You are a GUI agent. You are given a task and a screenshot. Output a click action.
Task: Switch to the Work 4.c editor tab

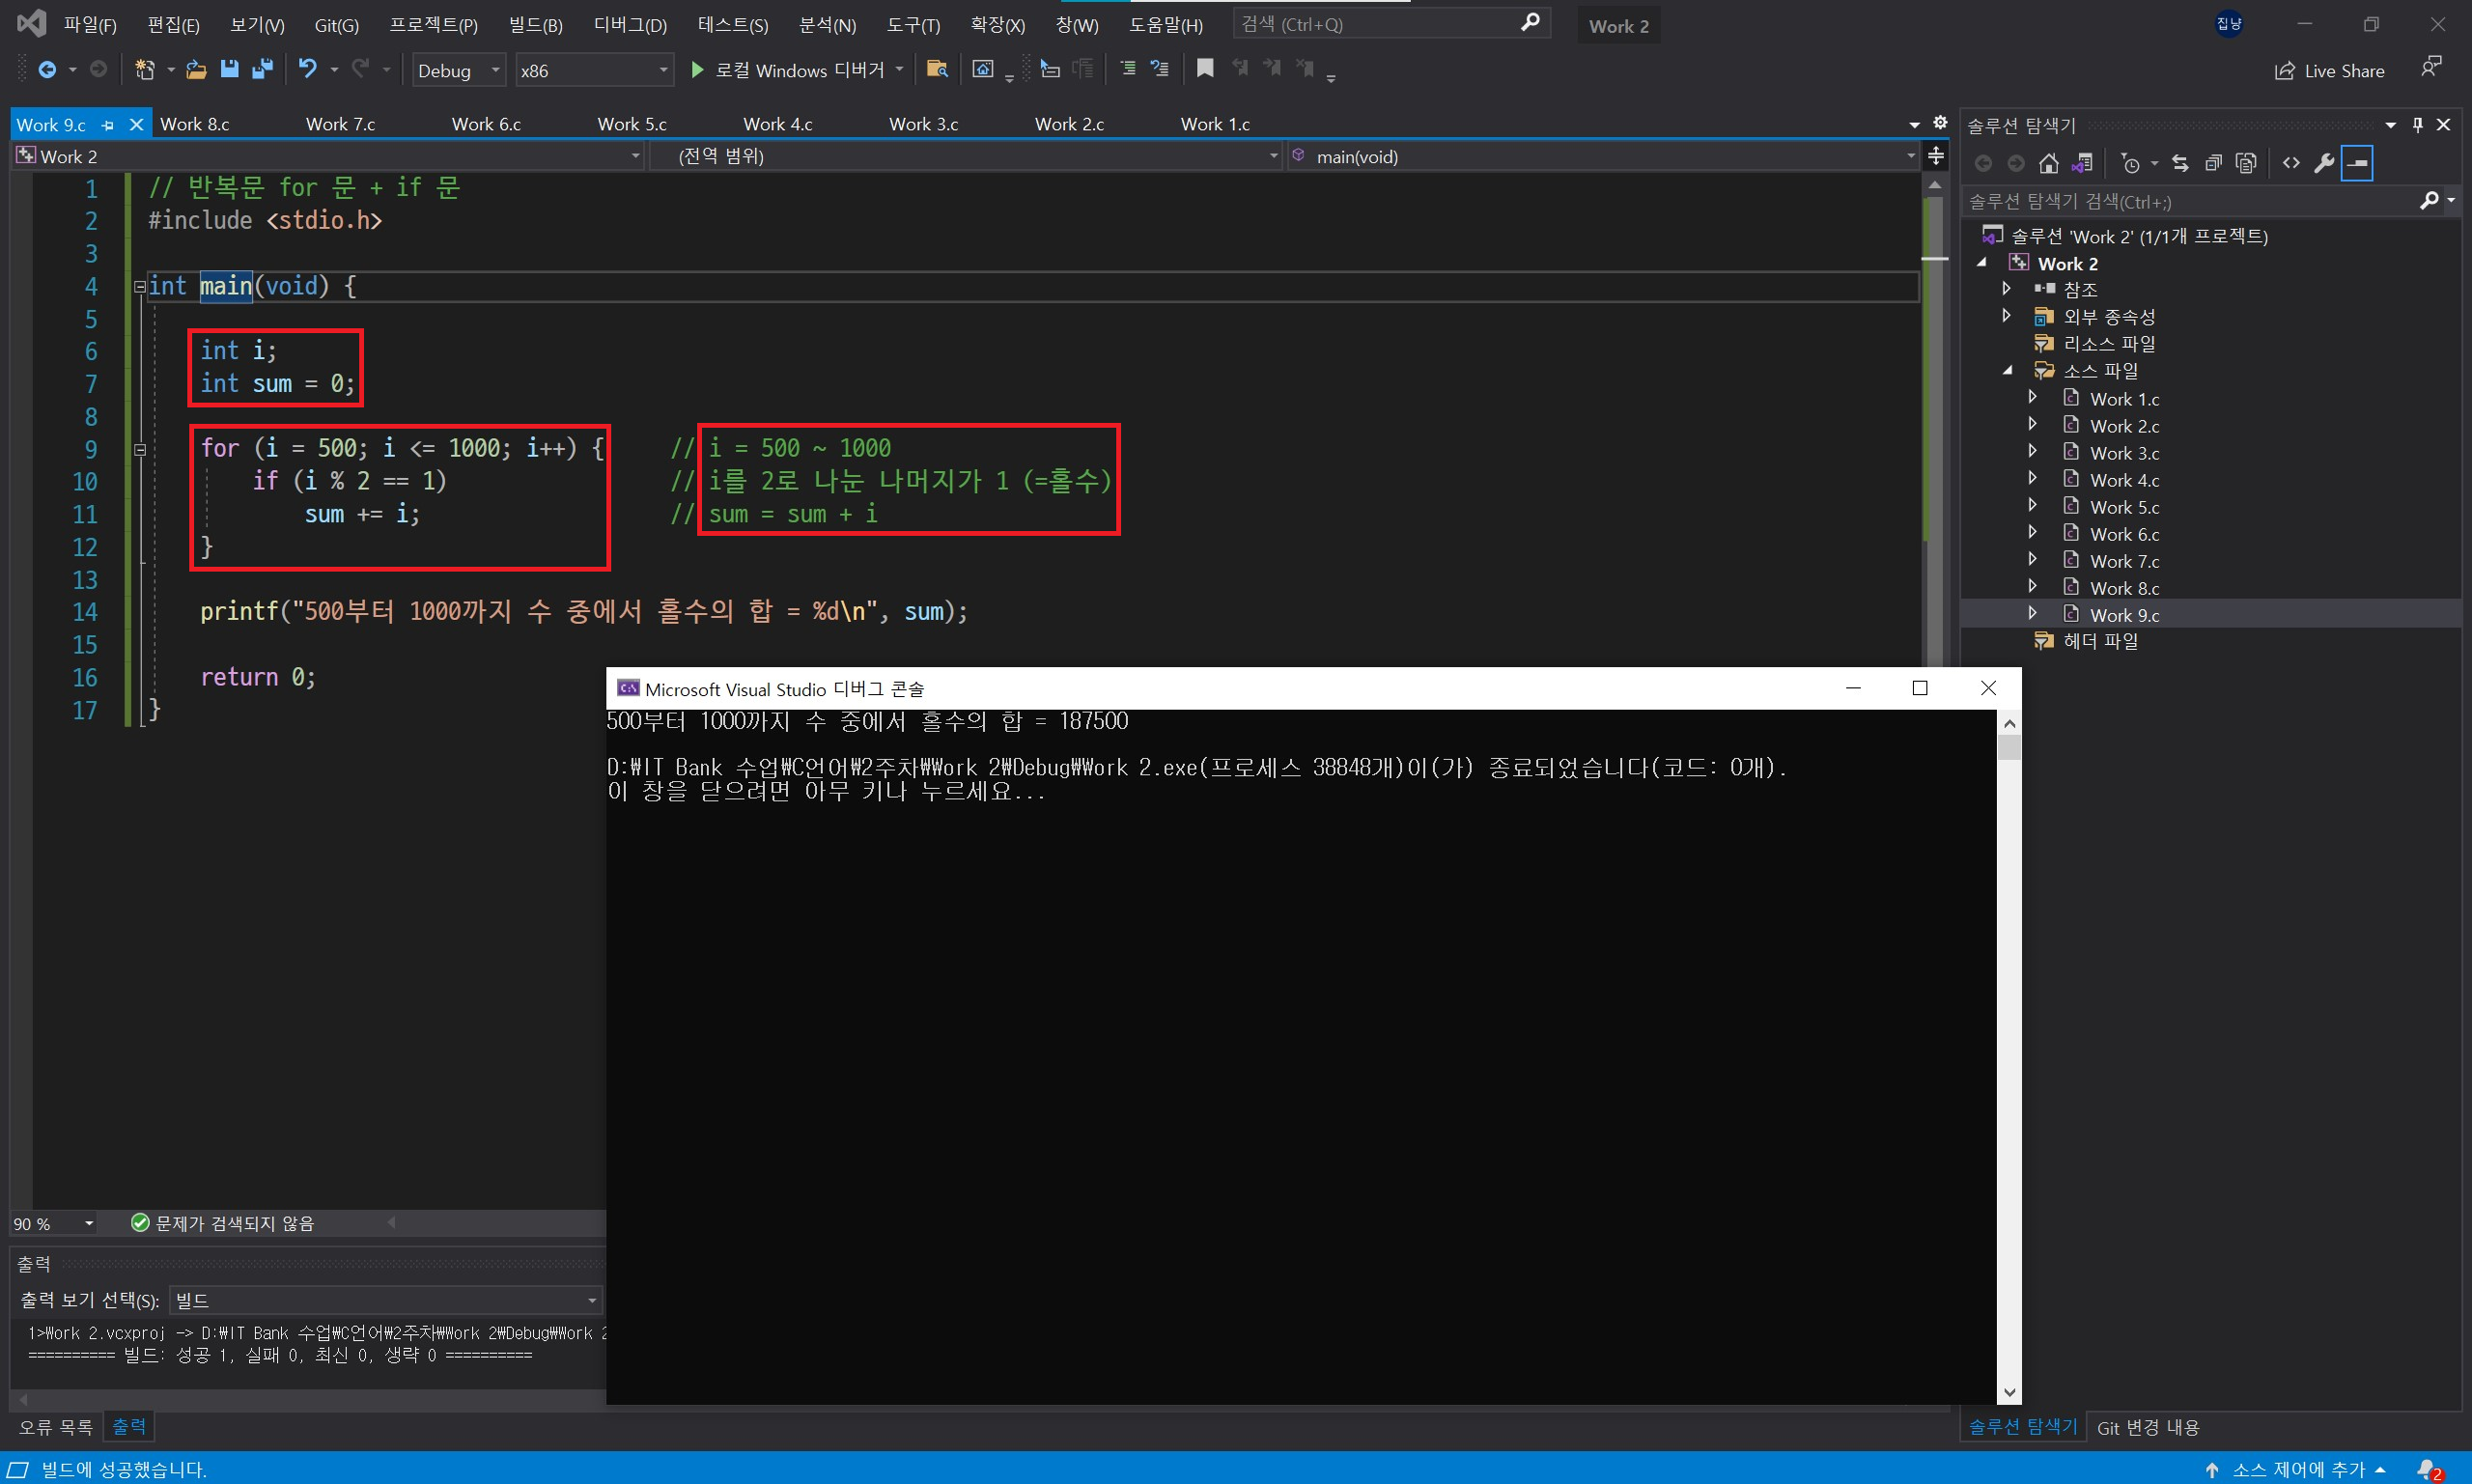tap(778, 124)
